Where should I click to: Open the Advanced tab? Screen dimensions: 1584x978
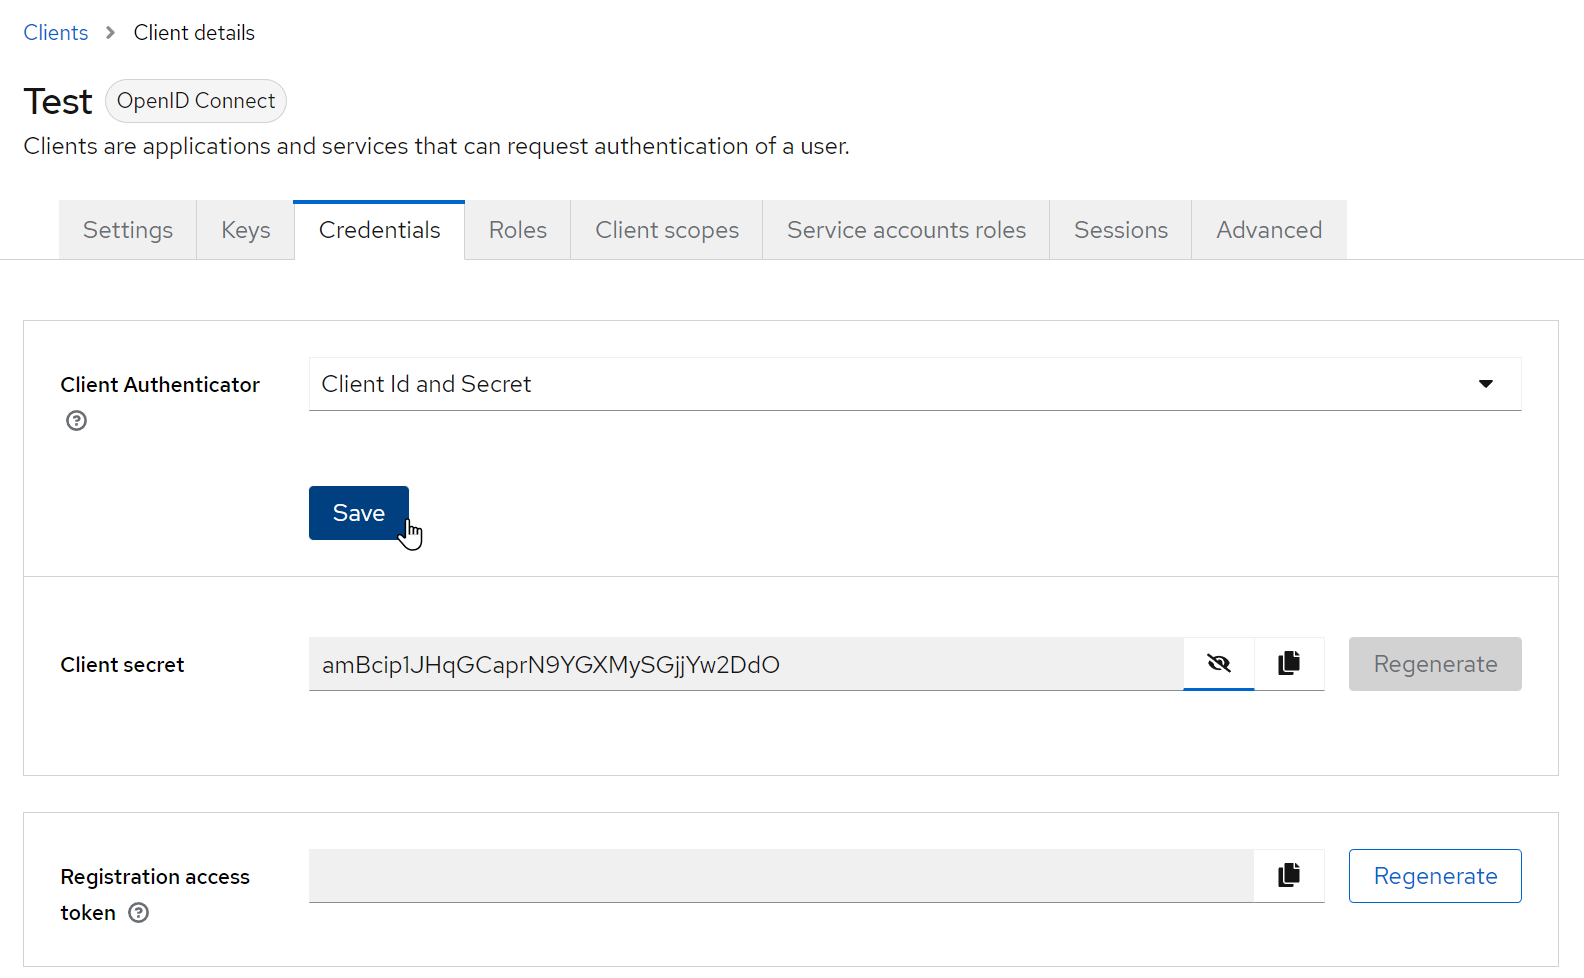click(x=1269, y=230)
